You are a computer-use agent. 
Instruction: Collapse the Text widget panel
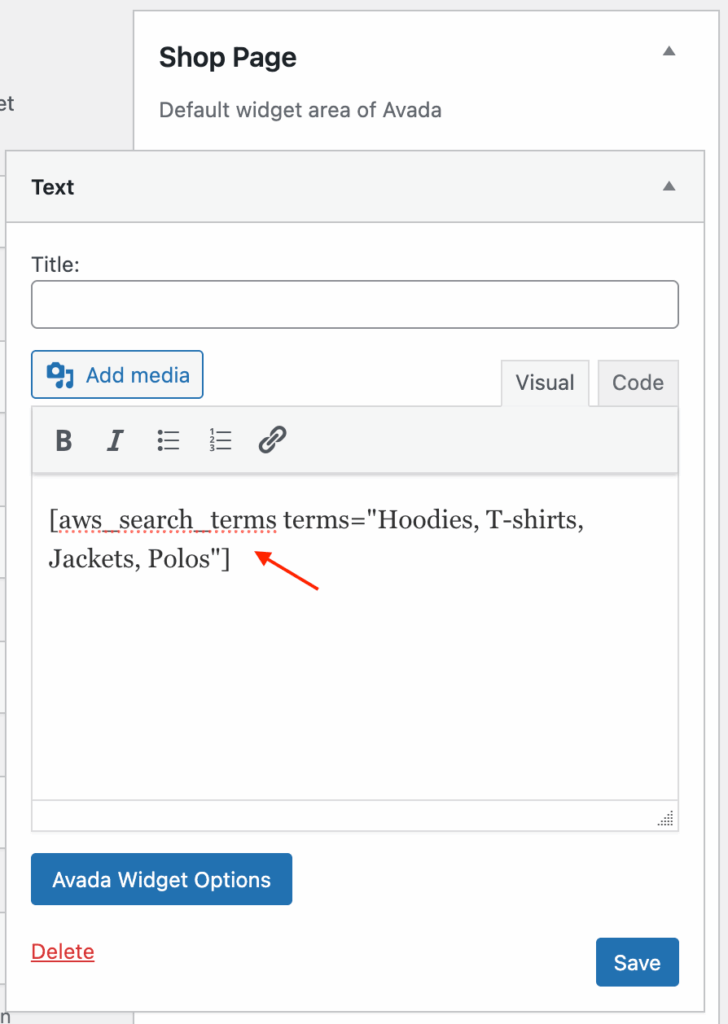tap(668, 186)
